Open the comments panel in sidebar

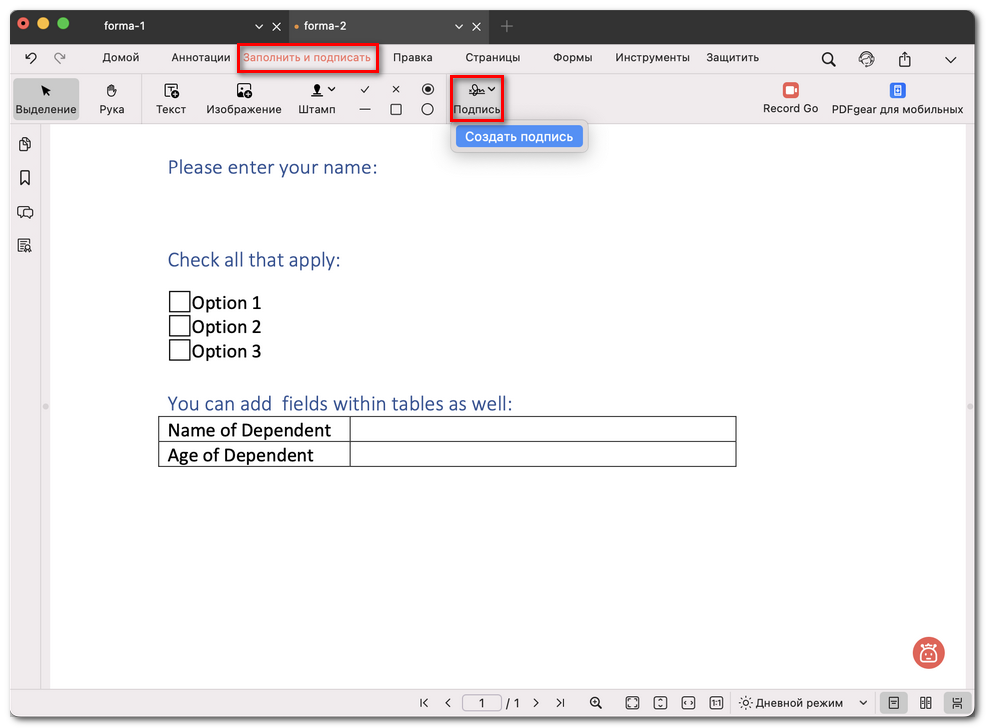click(25, 212)
